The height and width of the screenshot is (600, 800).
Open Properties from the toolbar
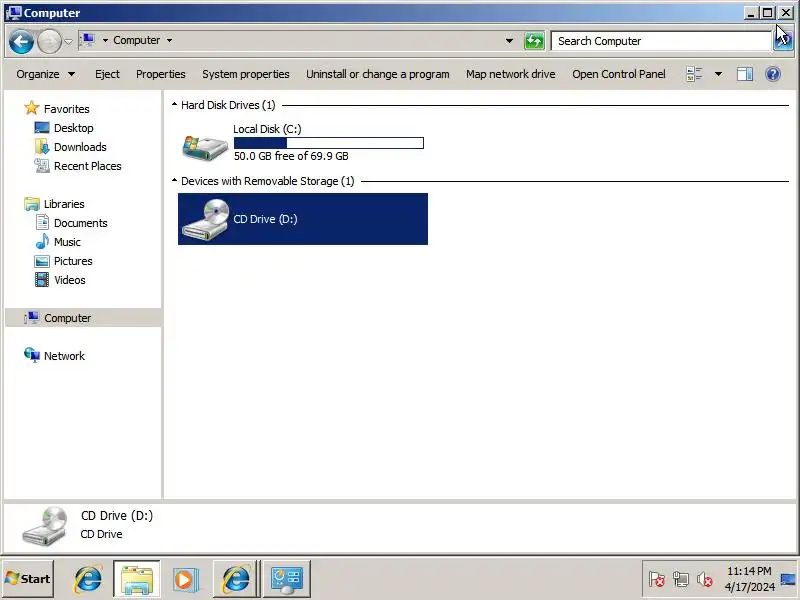click(161, 74)
